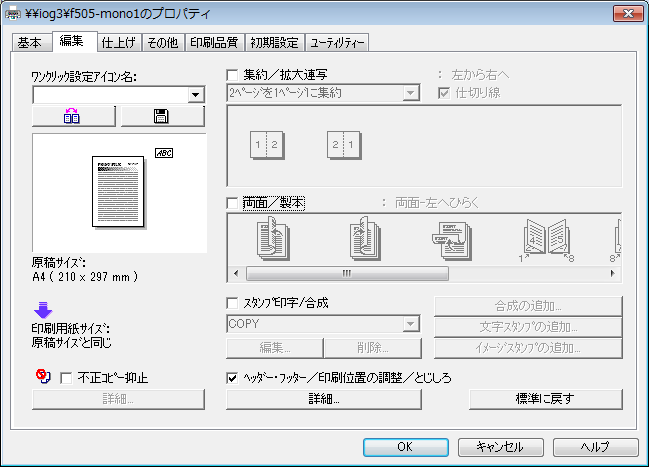The height and width of the screenshot is (467, 649).
Task: Select the booklet printing icon with open pages
Action: pyautogui.click(x=546, y=240)
